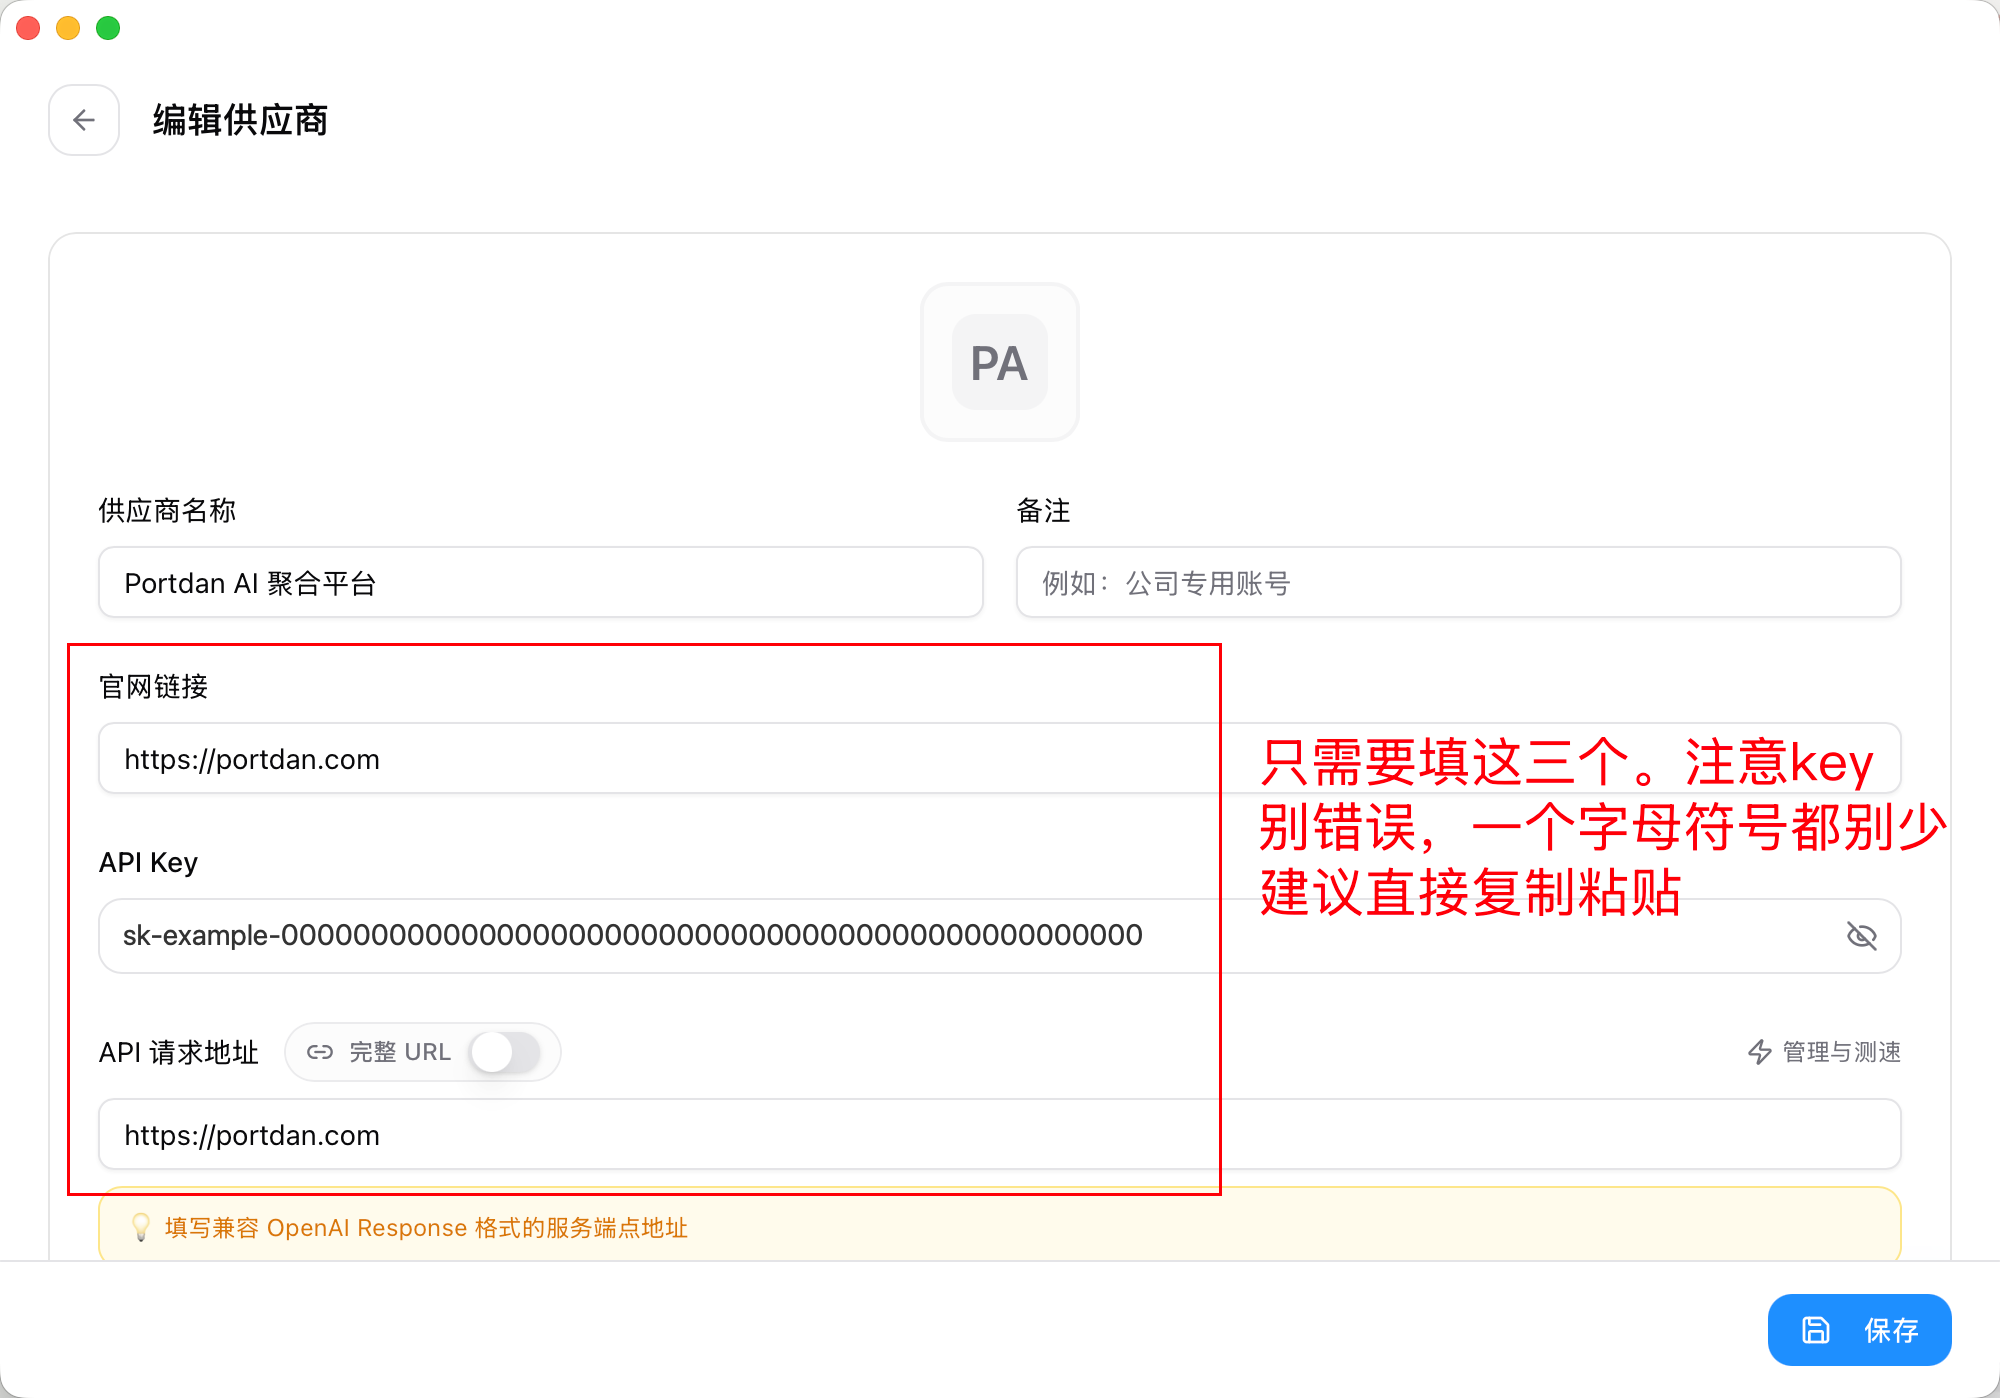Edit the 供应商名称 field with Portdan AI
The width and height of the screenshot is (2000, 1398).
[x=541, y=582]
